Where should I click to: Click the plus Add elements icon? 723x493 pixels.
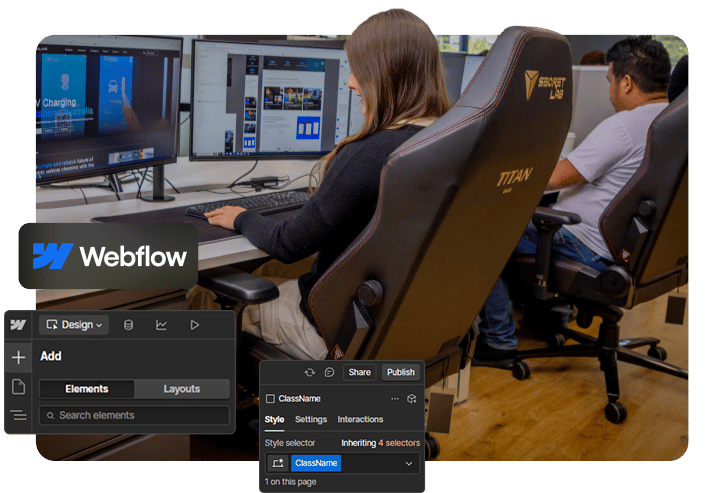coord(18,357)
